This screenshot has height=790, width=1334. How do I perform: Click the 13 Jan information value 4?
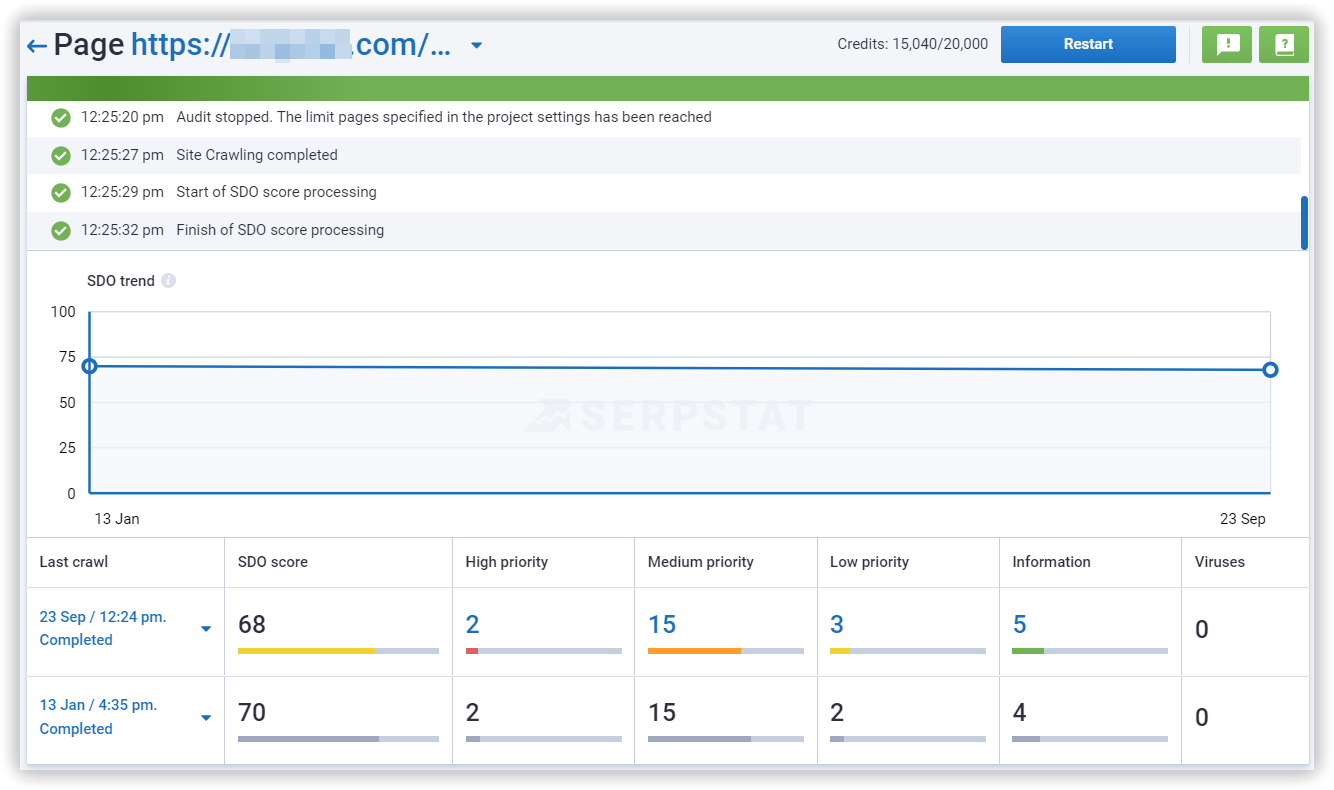(1019, 713)
